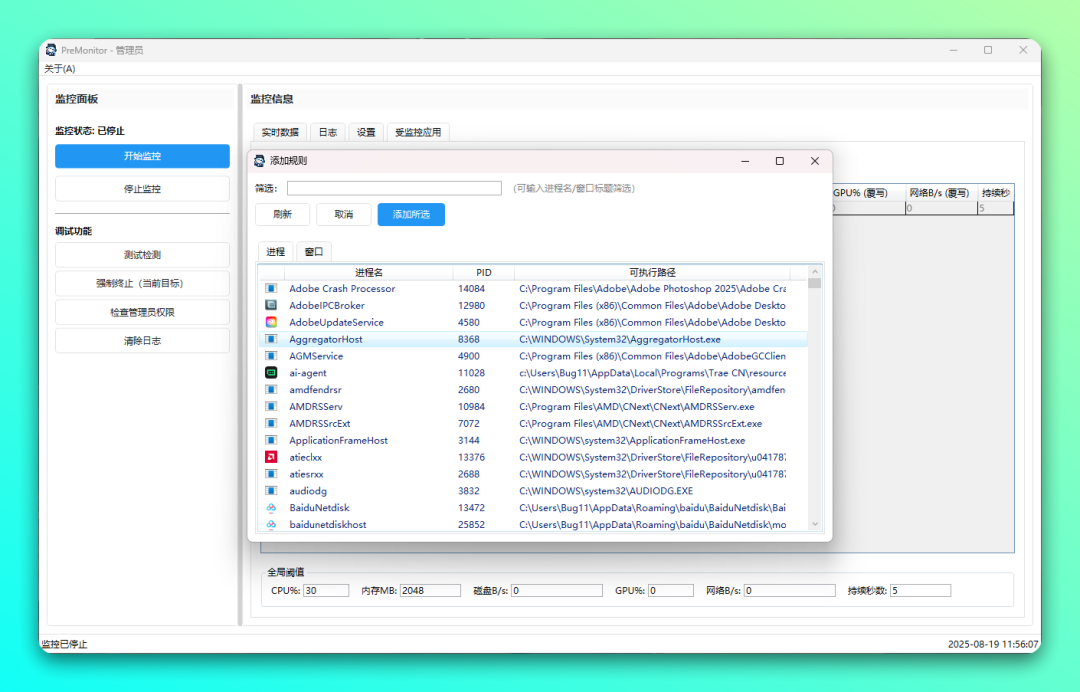Sort by the PID column header
The image size is (1080, 692).
pos(484,273)
